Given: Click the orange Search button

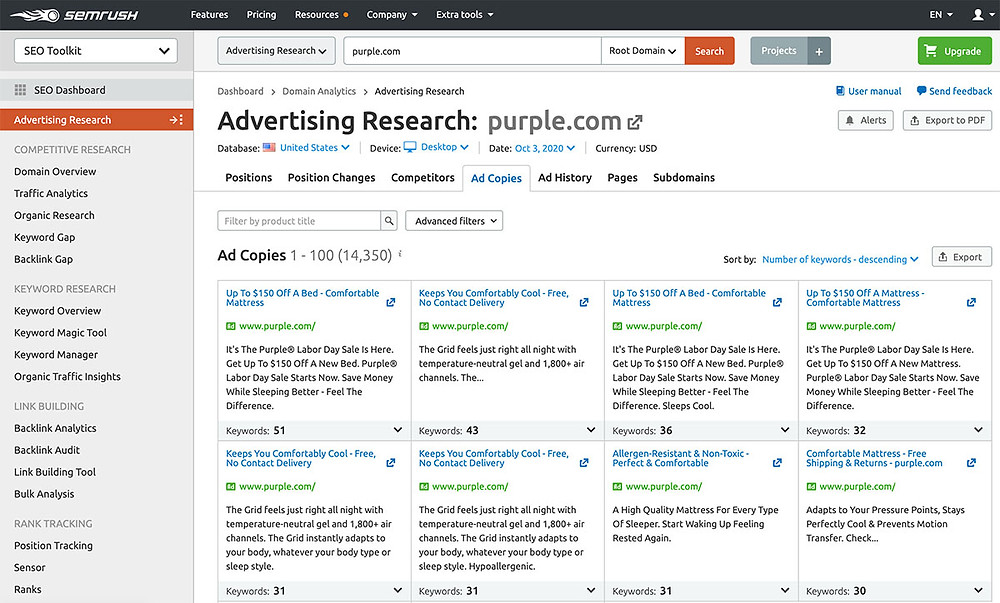Looking at the screenshot, I should click(x=709, y=51).
